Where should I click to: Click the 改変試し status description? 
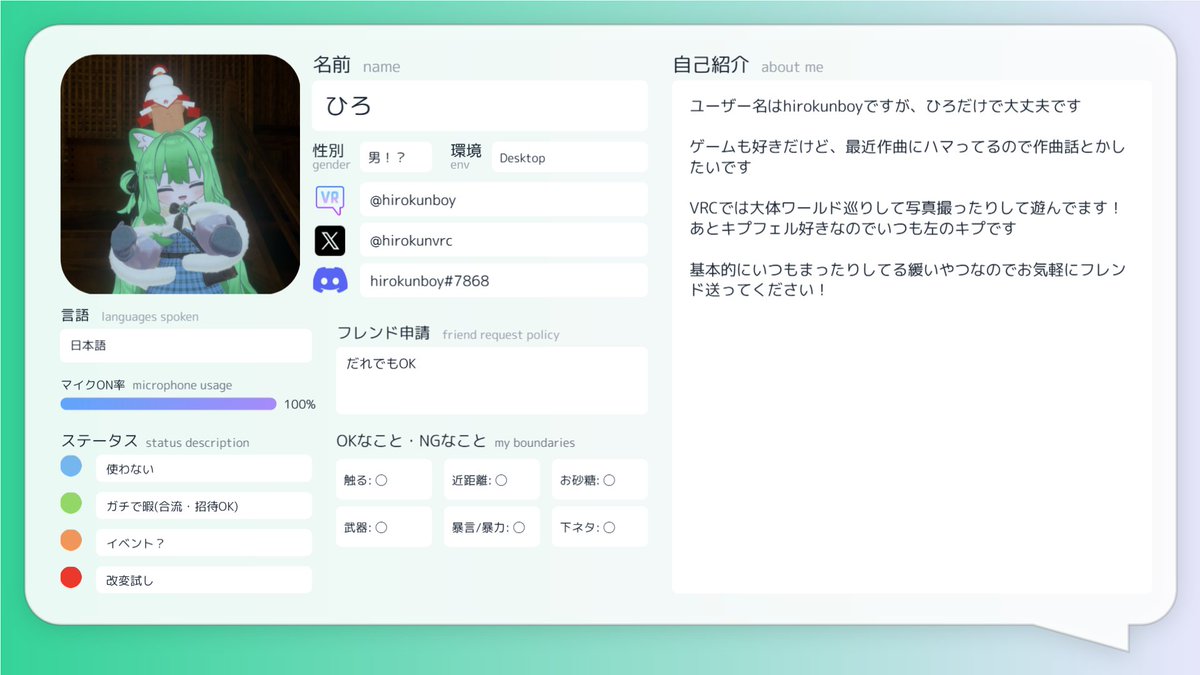(x=204, y=580)
